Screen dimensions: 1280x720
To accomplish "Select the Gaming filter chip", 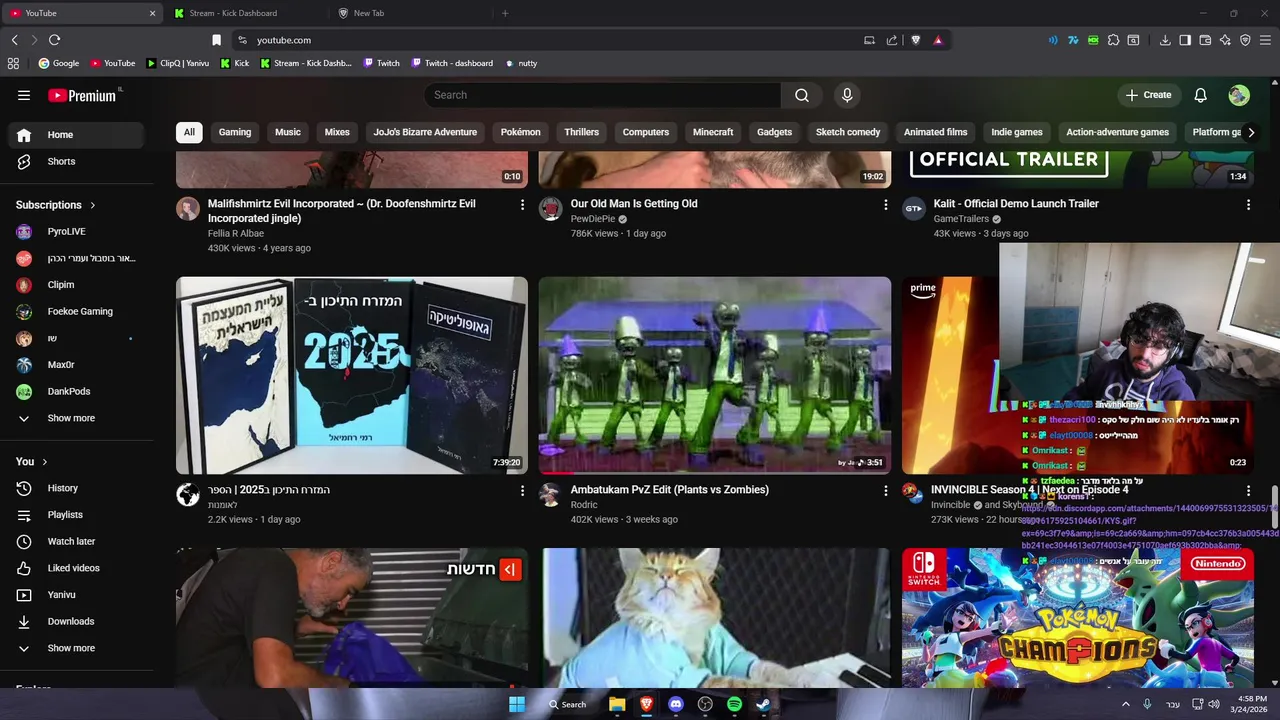I will click(x=235, y=132).
